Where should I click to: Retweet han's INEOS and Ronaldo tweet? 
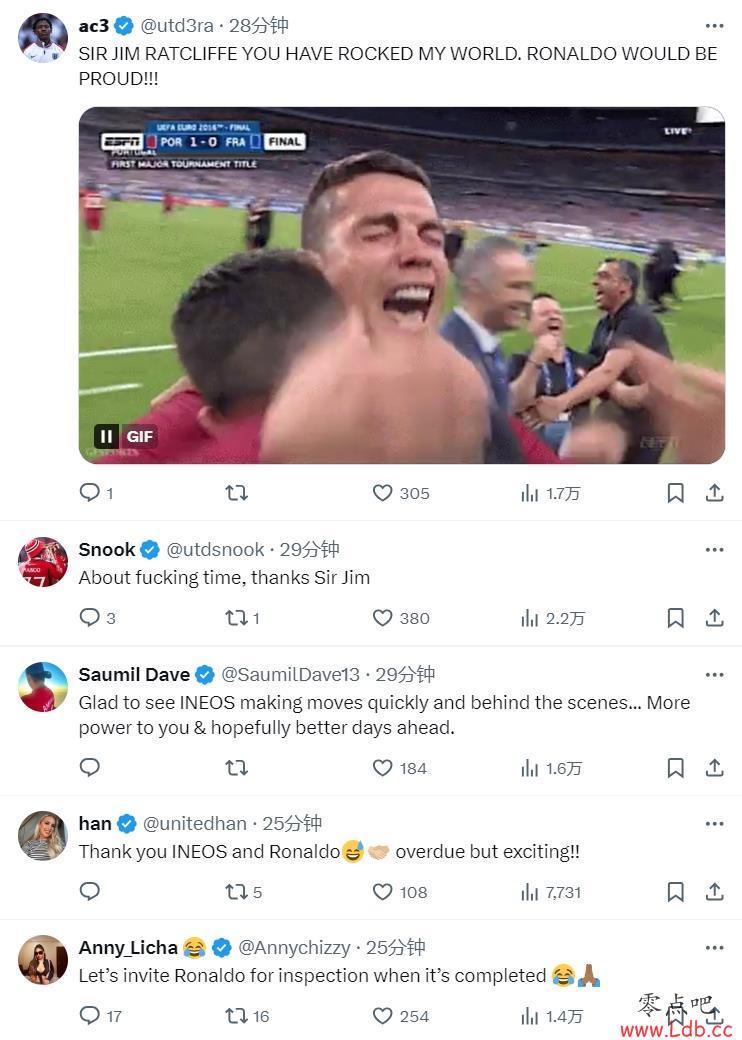click(x=236, y=892)
